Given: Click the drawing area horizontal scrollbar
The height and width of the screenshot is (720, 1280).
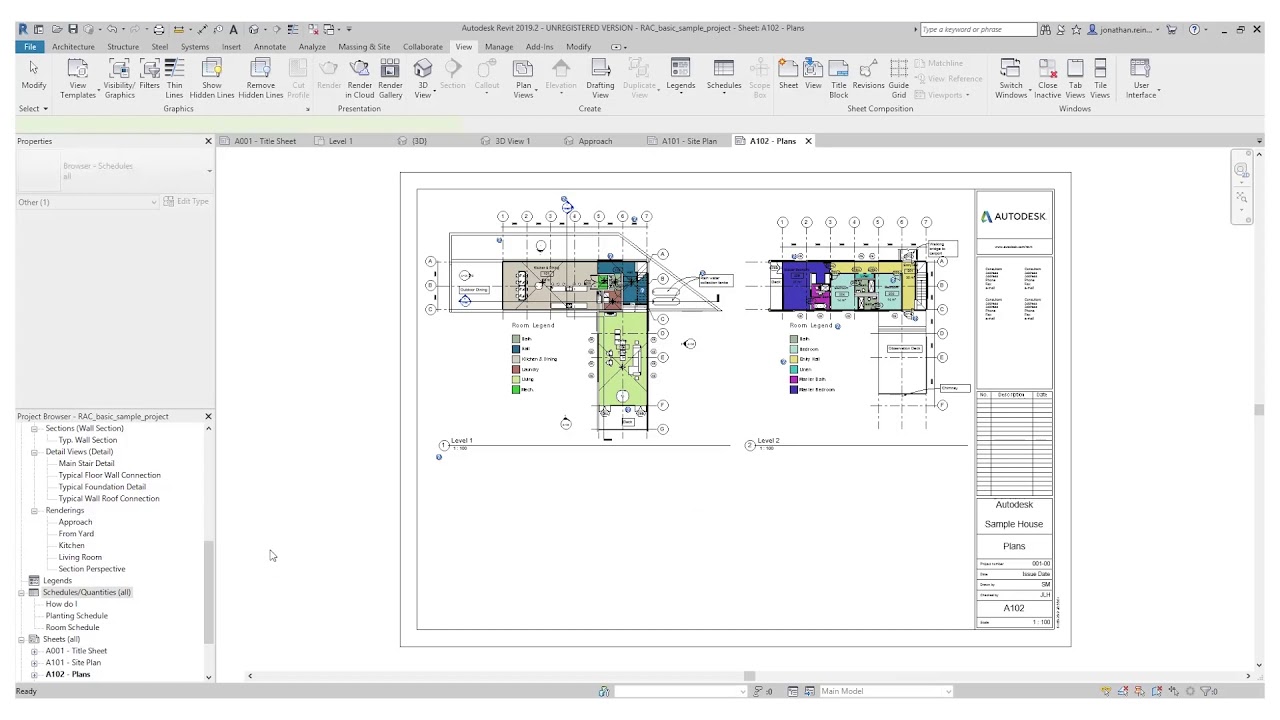Looking at the screenshot, I should click(x=749, y=676).
